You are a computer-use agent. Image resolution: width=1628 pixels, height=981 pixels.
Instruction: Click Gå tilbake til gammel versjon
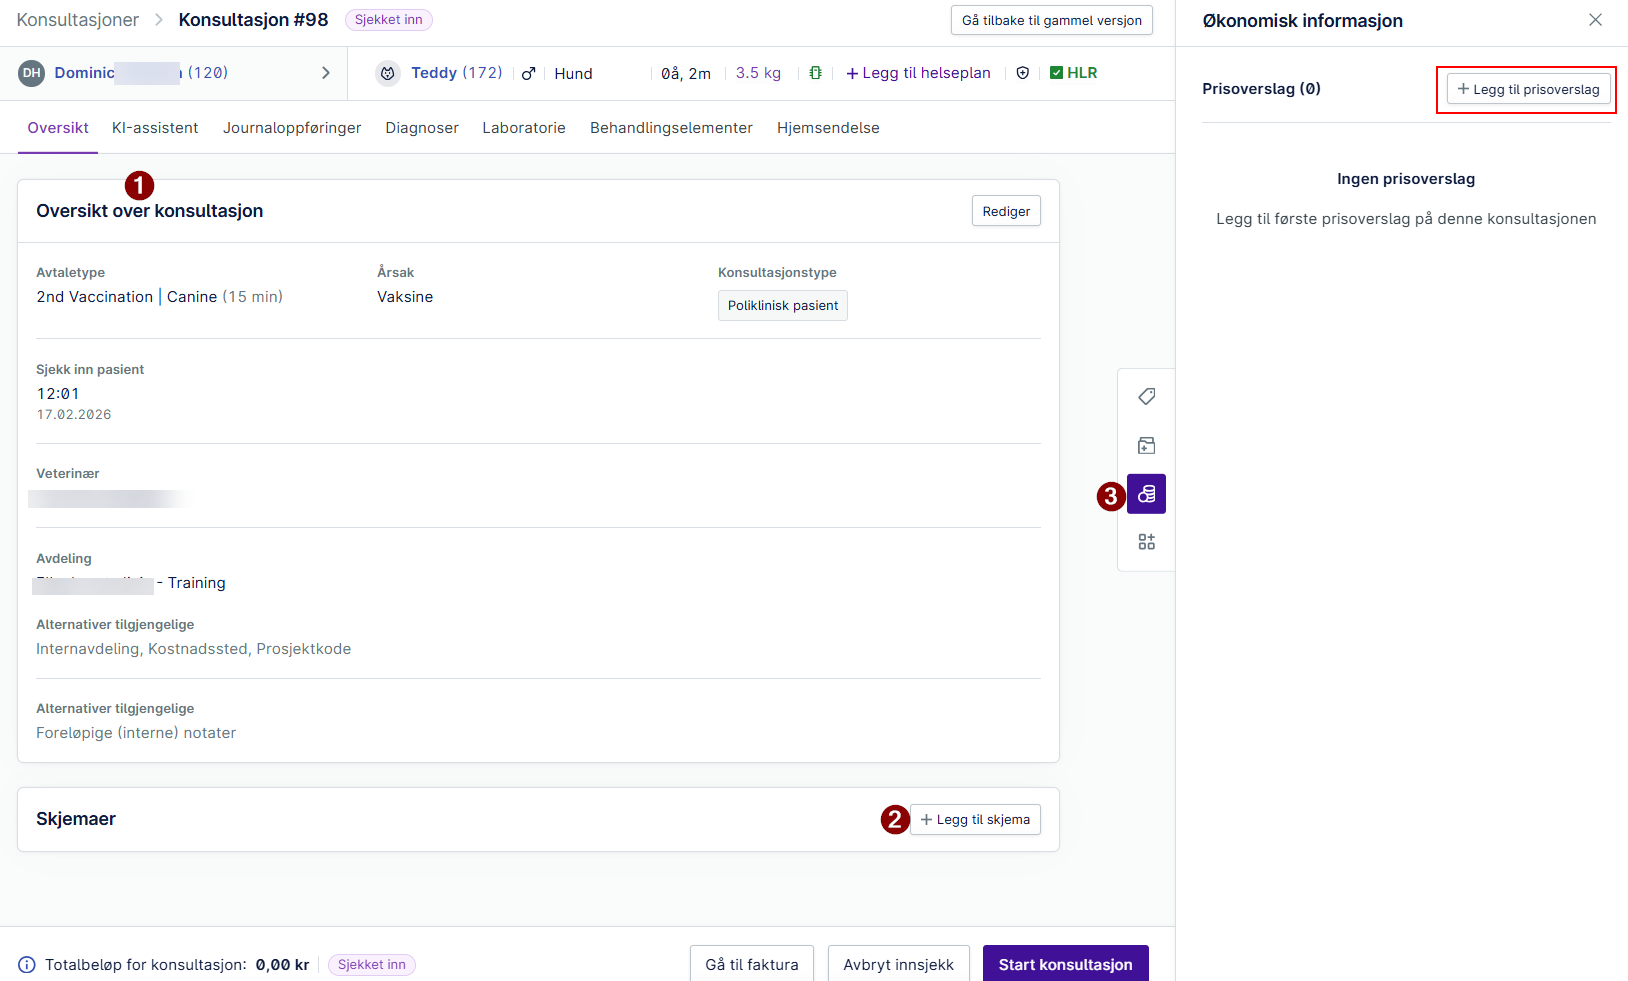click(1051, 20)
